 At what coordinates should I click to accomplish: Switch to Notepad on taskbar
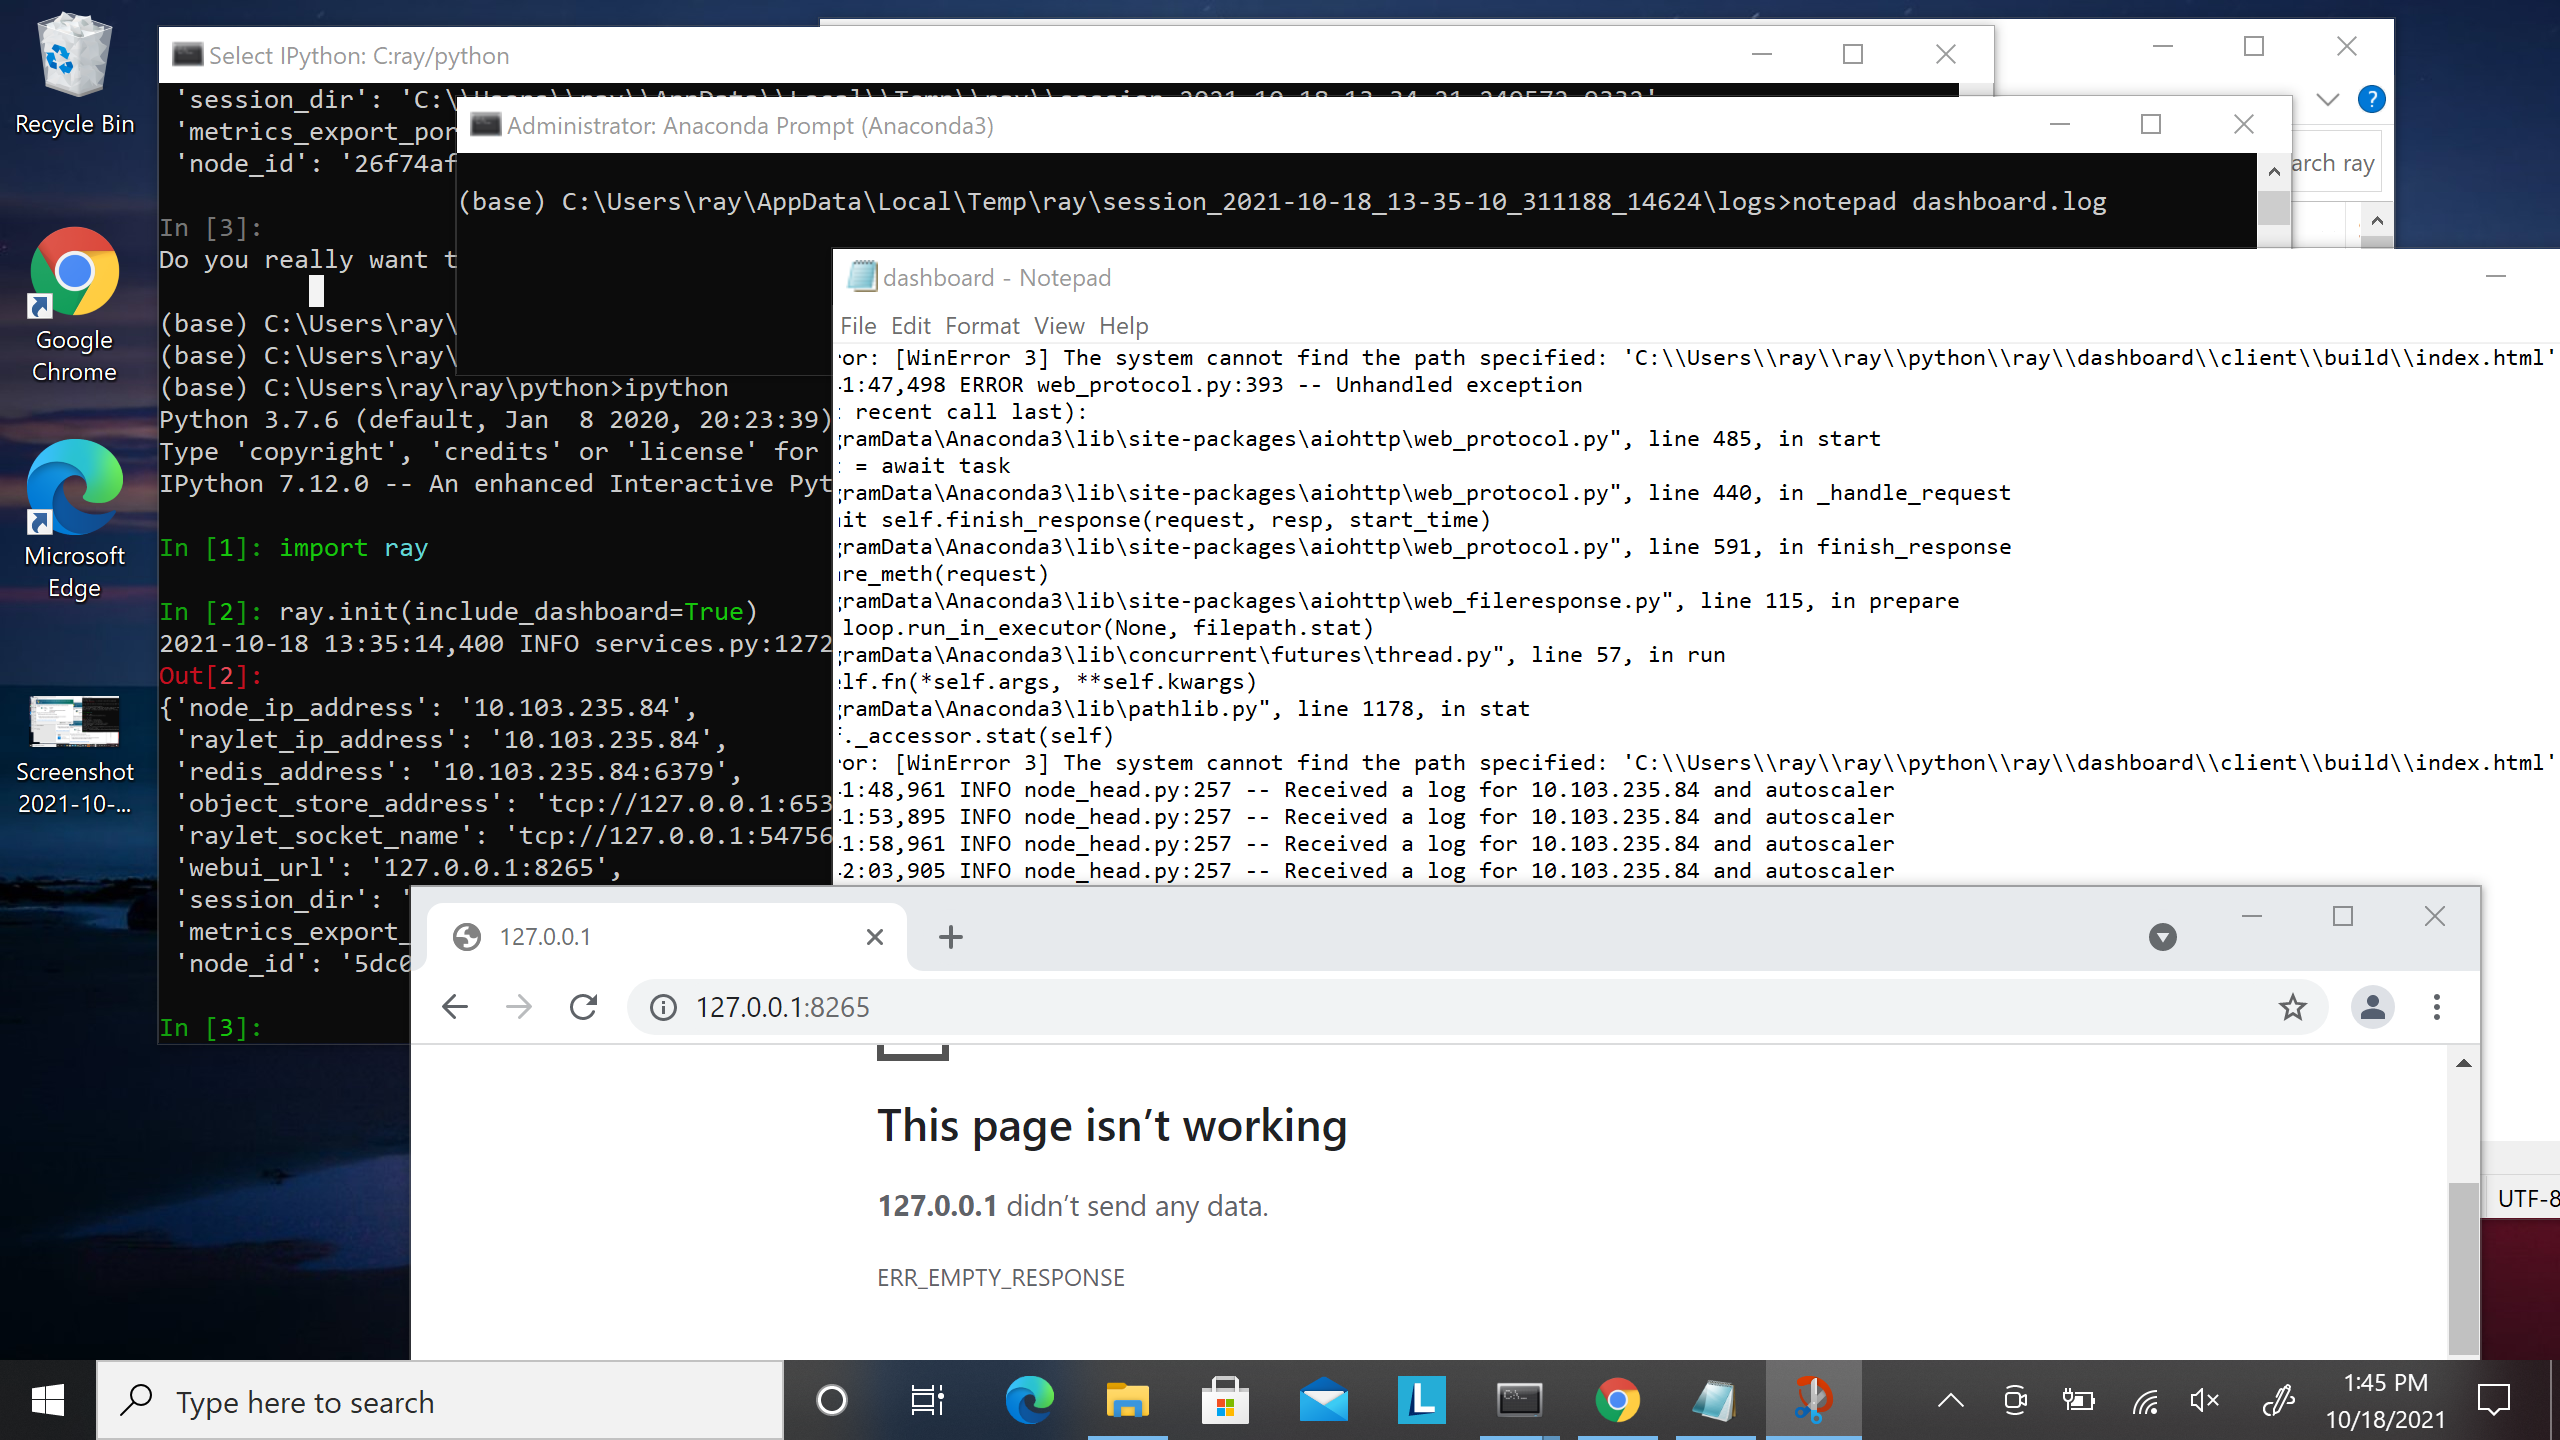click(x=1715, y=1401)
